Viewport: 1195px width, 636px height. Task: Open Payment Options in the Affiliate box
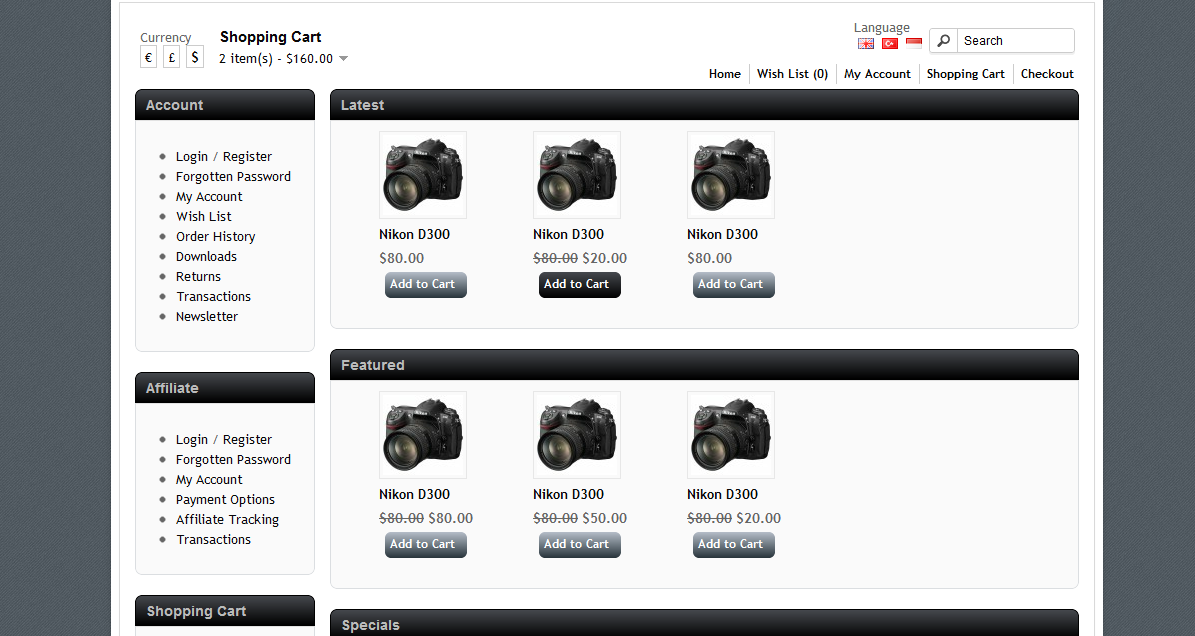tap(225, 500)
